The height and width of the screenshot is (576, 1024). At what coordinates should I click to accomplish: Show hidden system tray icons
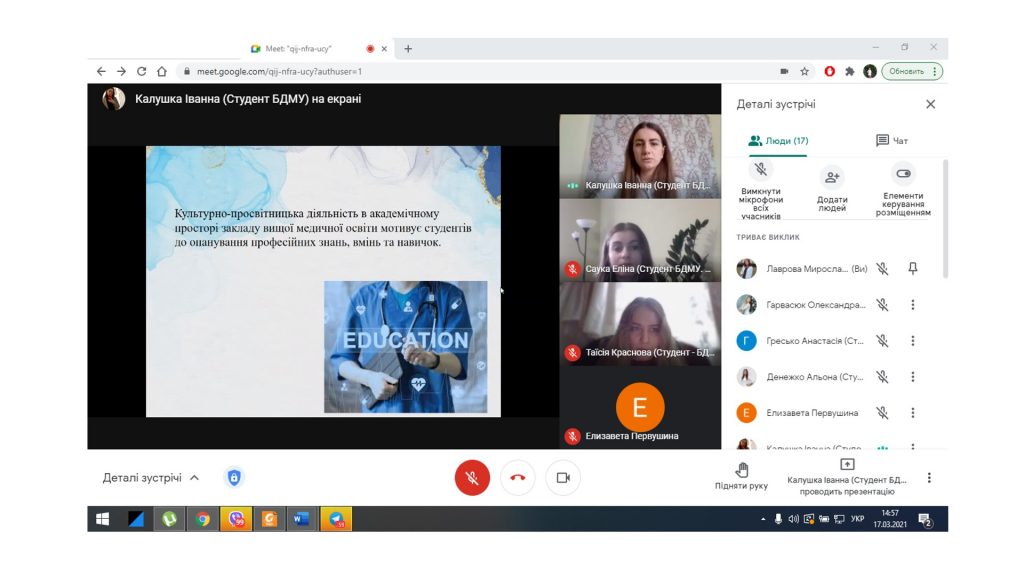[x=763, y=519]
